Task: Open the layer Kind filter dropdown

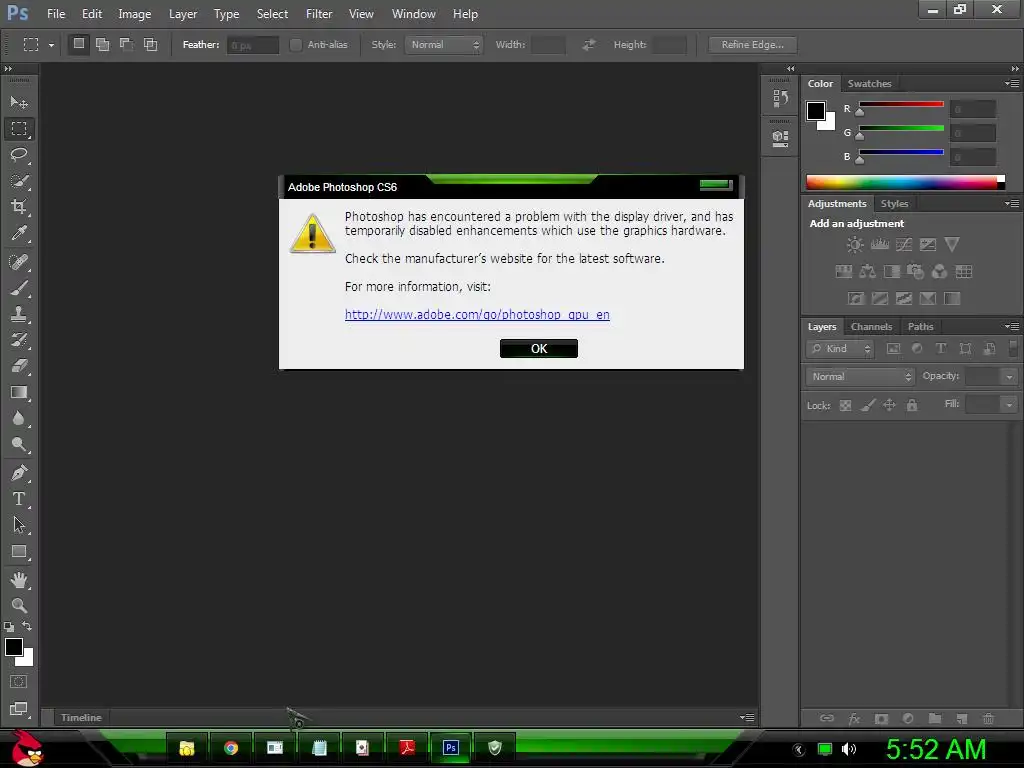Action: pos(840,349)
